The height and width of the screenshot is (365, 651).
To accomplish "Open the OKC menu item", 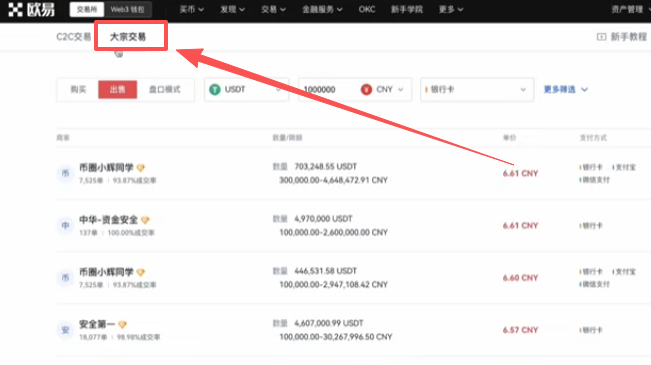I will point(367,9).
